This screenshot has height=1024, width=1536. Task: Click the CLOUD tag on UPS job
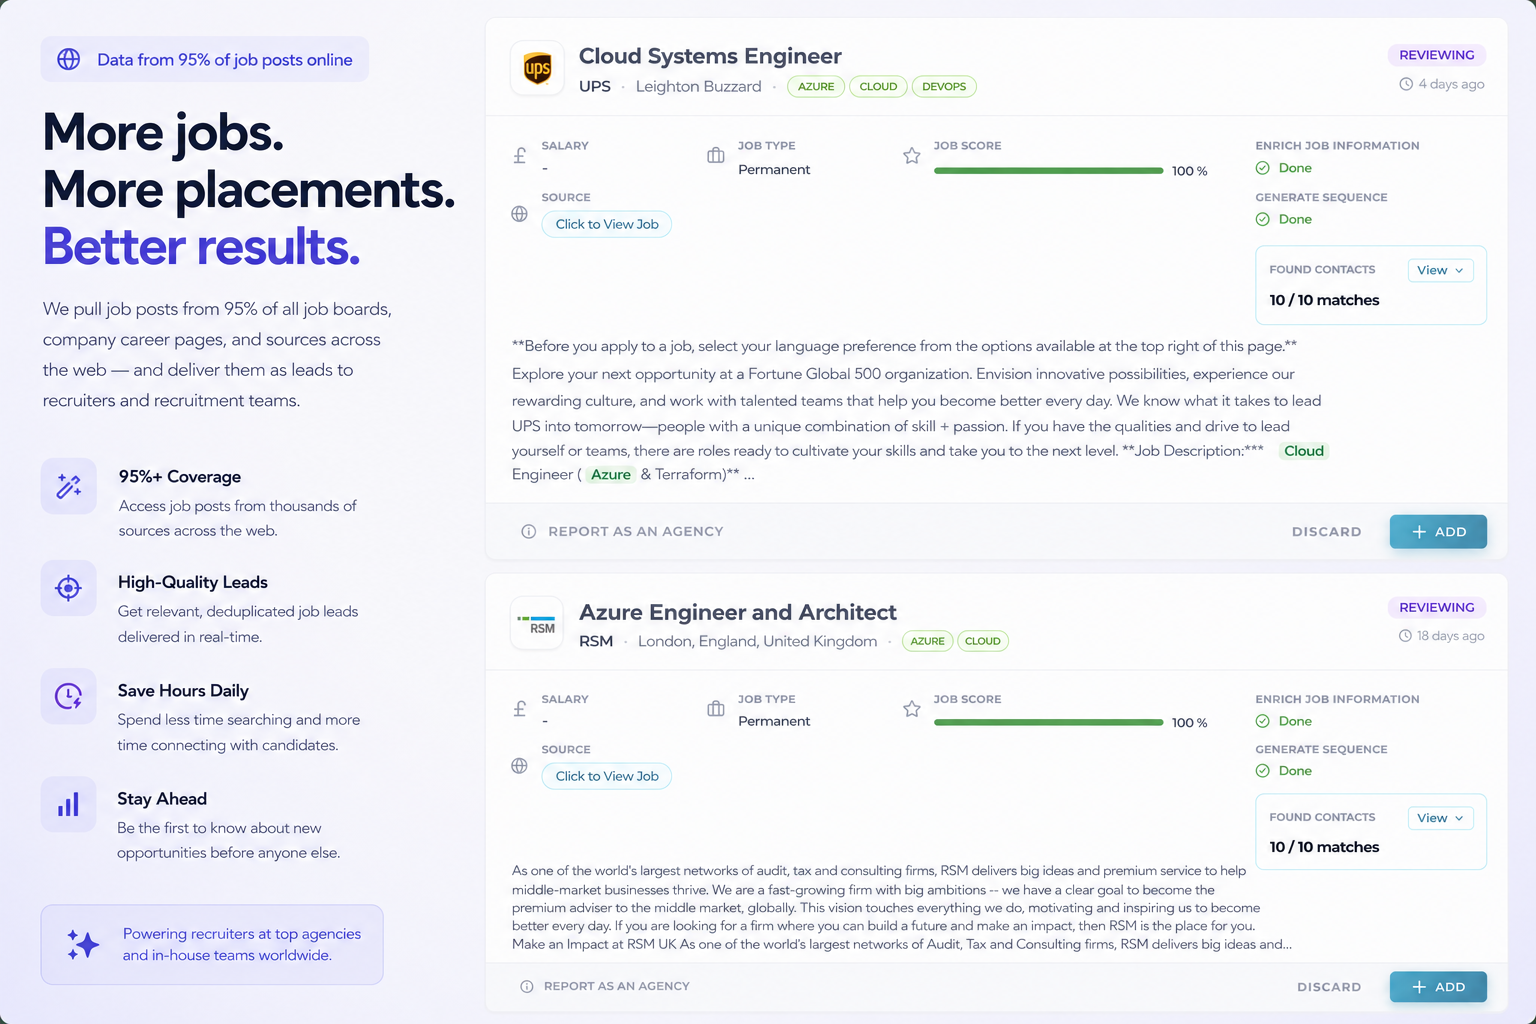878,87
